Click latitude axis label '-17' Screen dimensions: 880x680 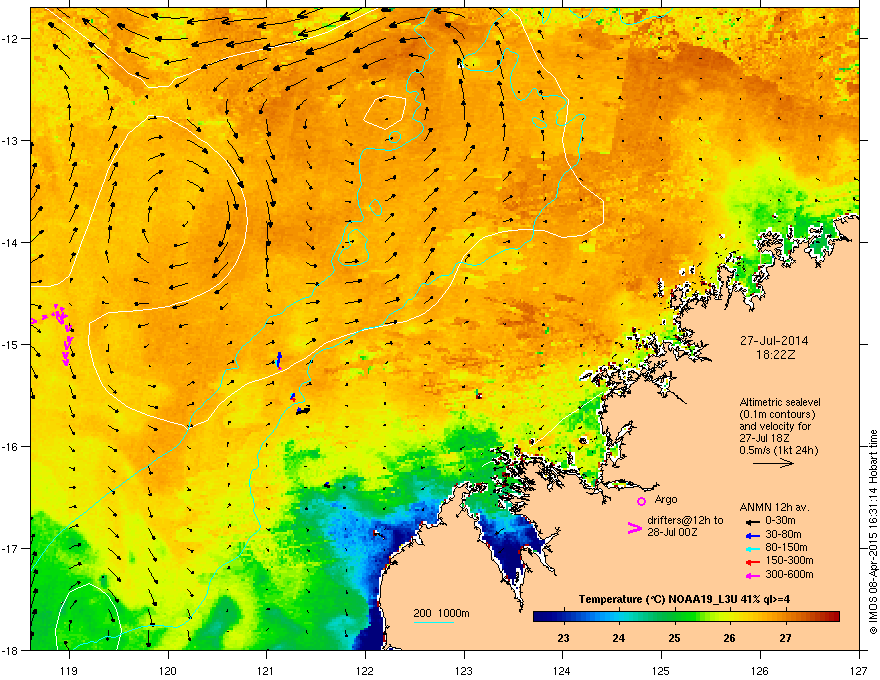click(x=11, y=548)
